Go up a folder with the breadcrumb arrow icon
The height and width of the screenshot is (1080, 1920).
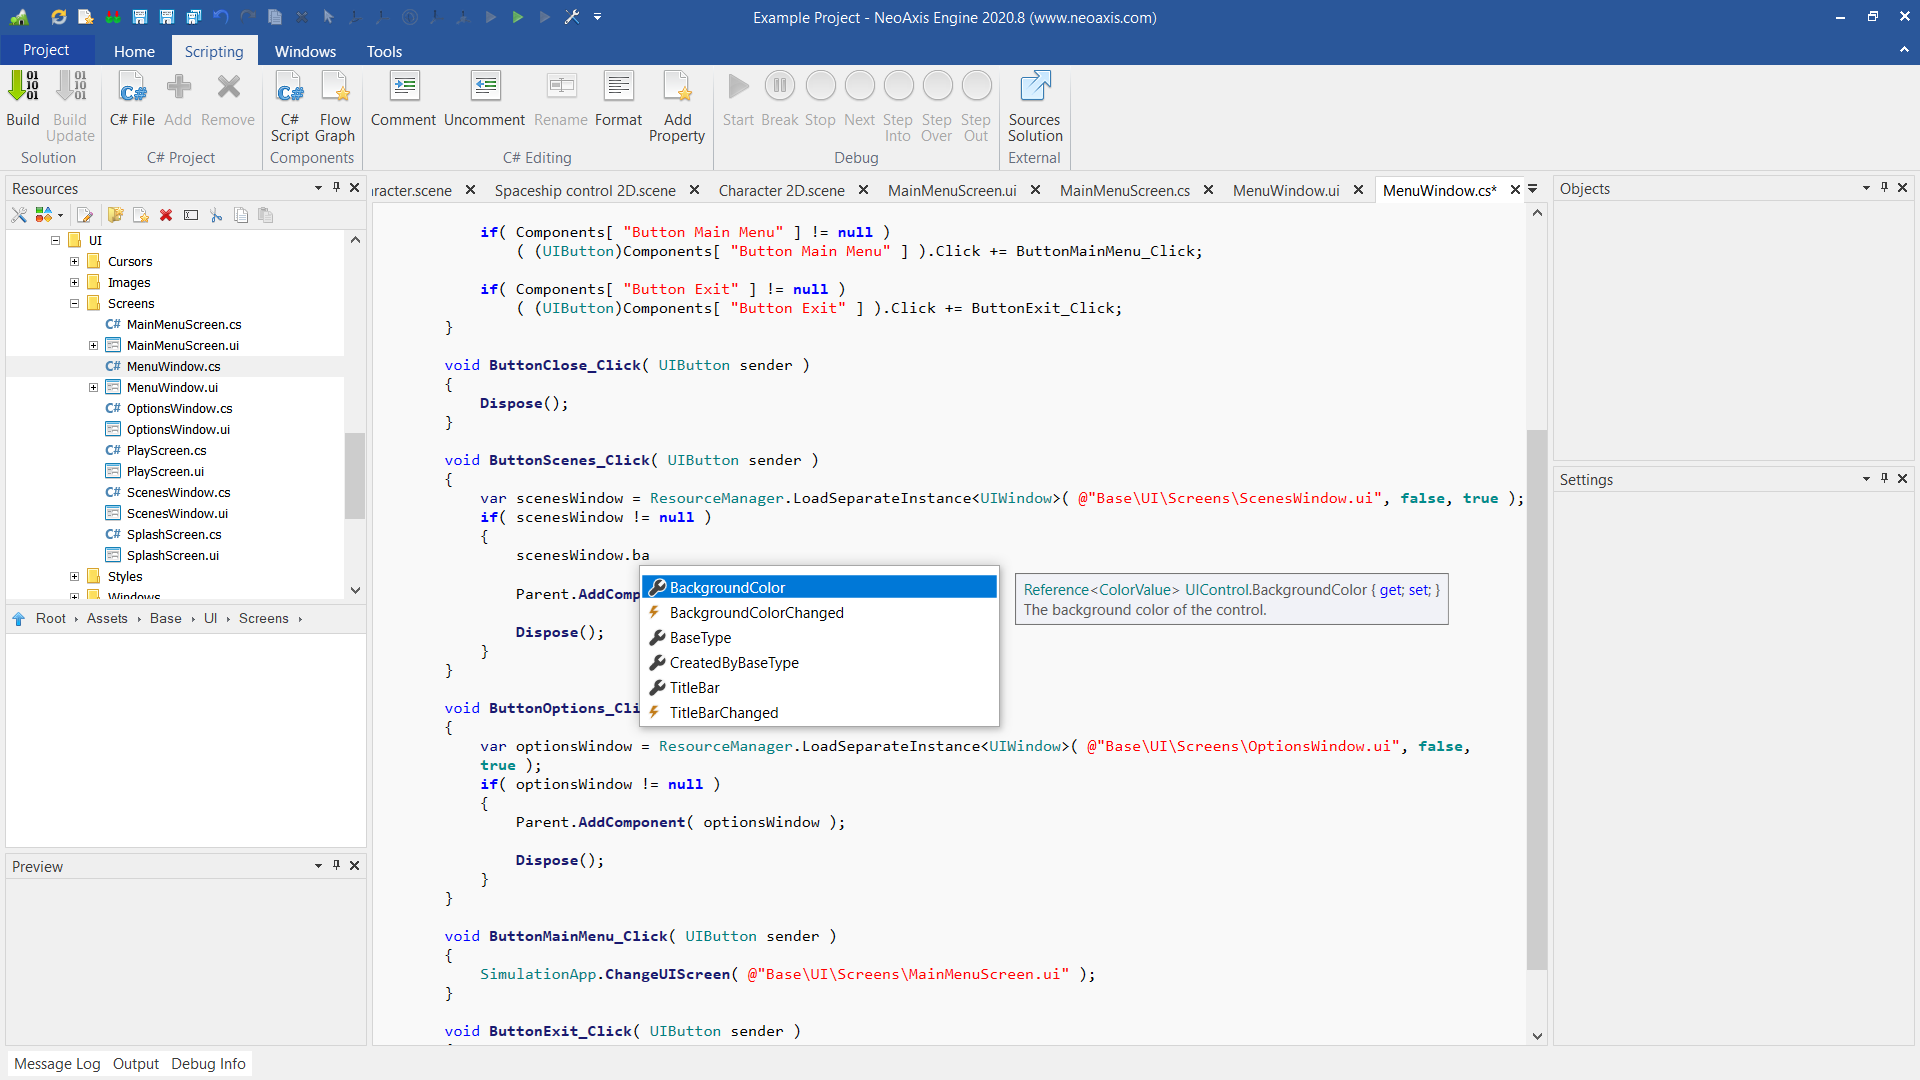click(19, 619)
